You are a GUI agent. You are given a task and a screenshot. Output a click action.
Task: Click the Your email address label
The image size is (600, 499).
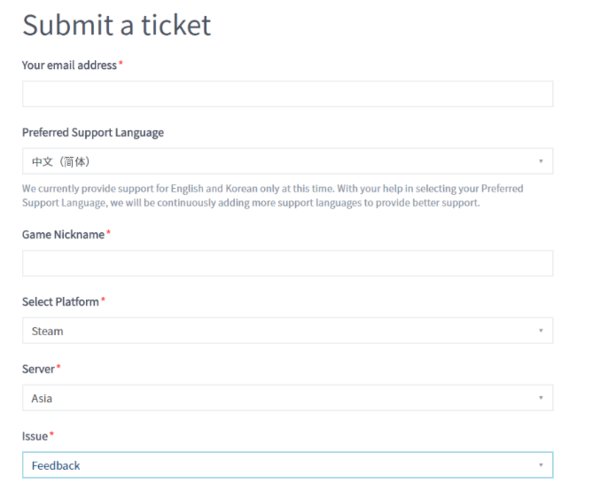pyautogui.click(x=69, y=65)
